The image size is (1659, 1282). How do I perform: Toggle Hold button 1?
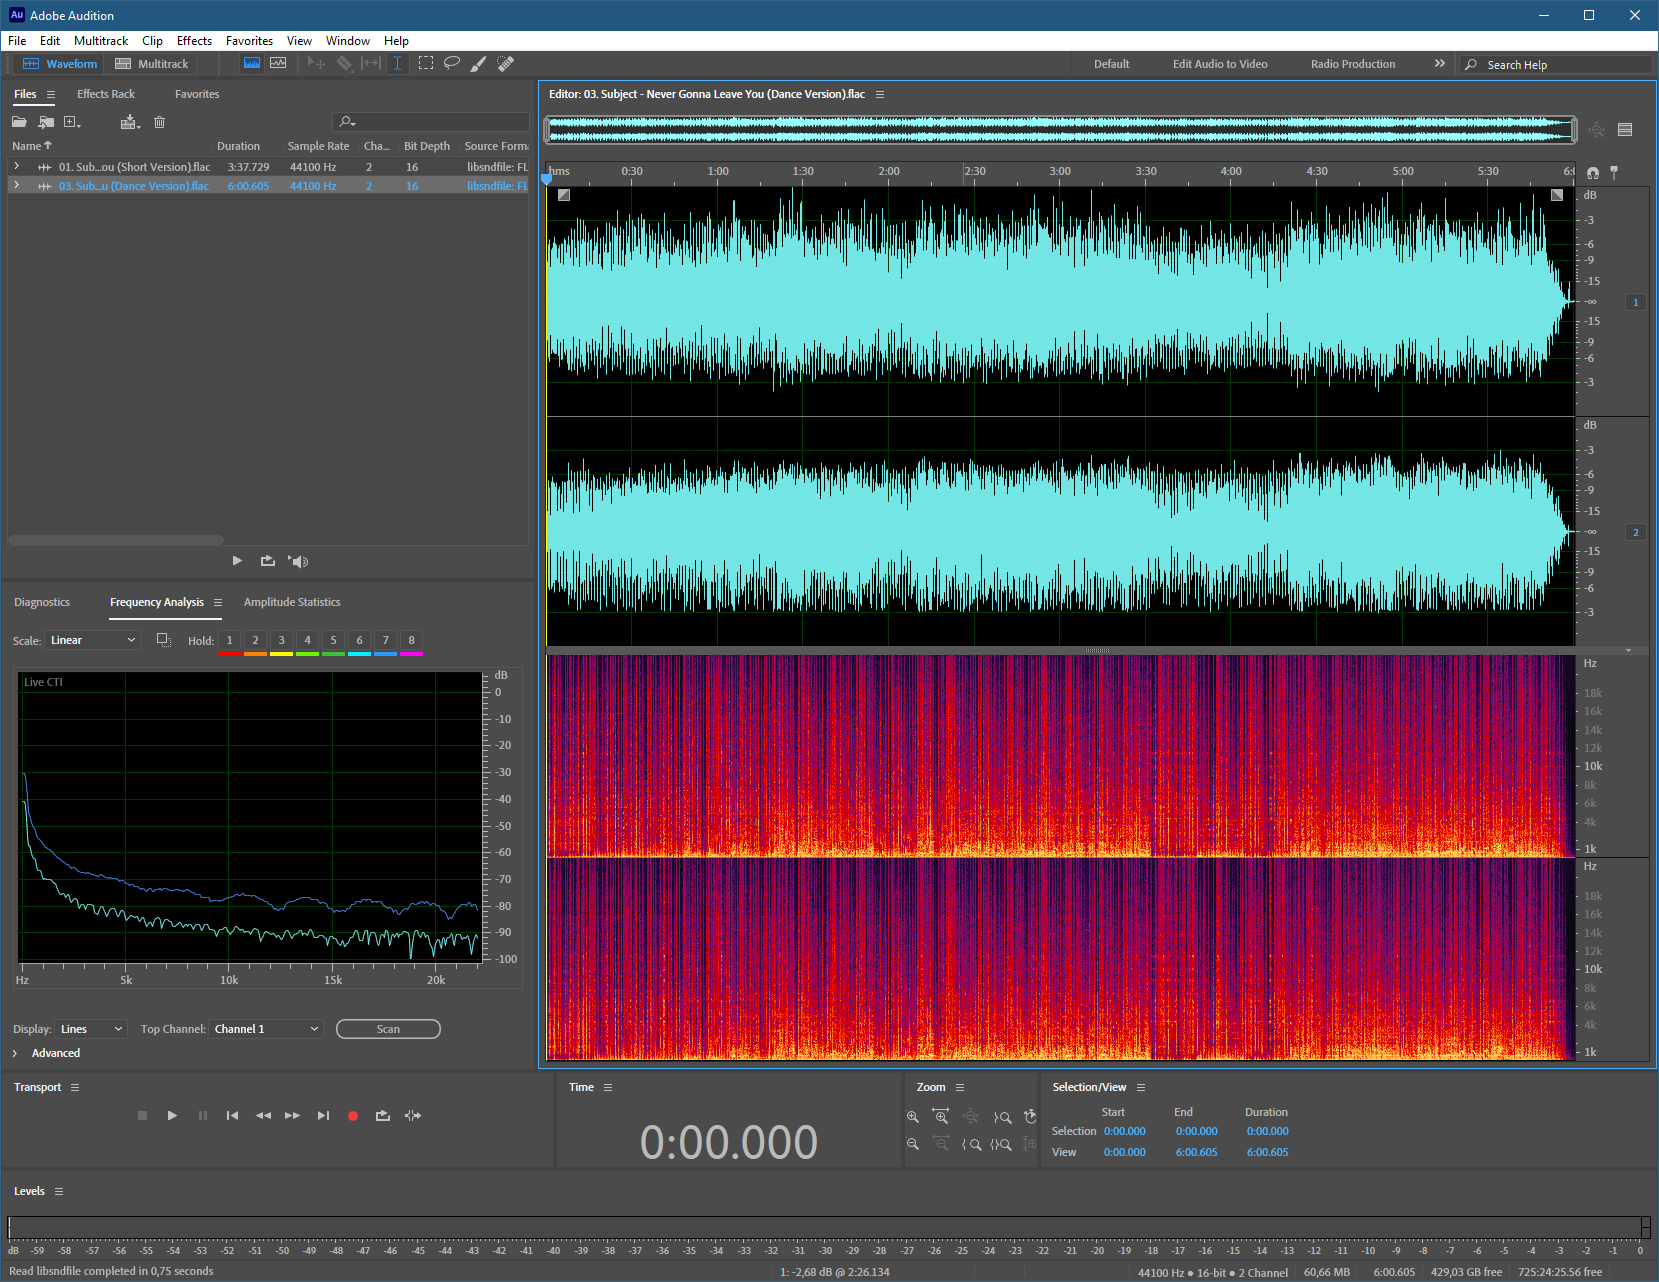click(x=229, y=640)
